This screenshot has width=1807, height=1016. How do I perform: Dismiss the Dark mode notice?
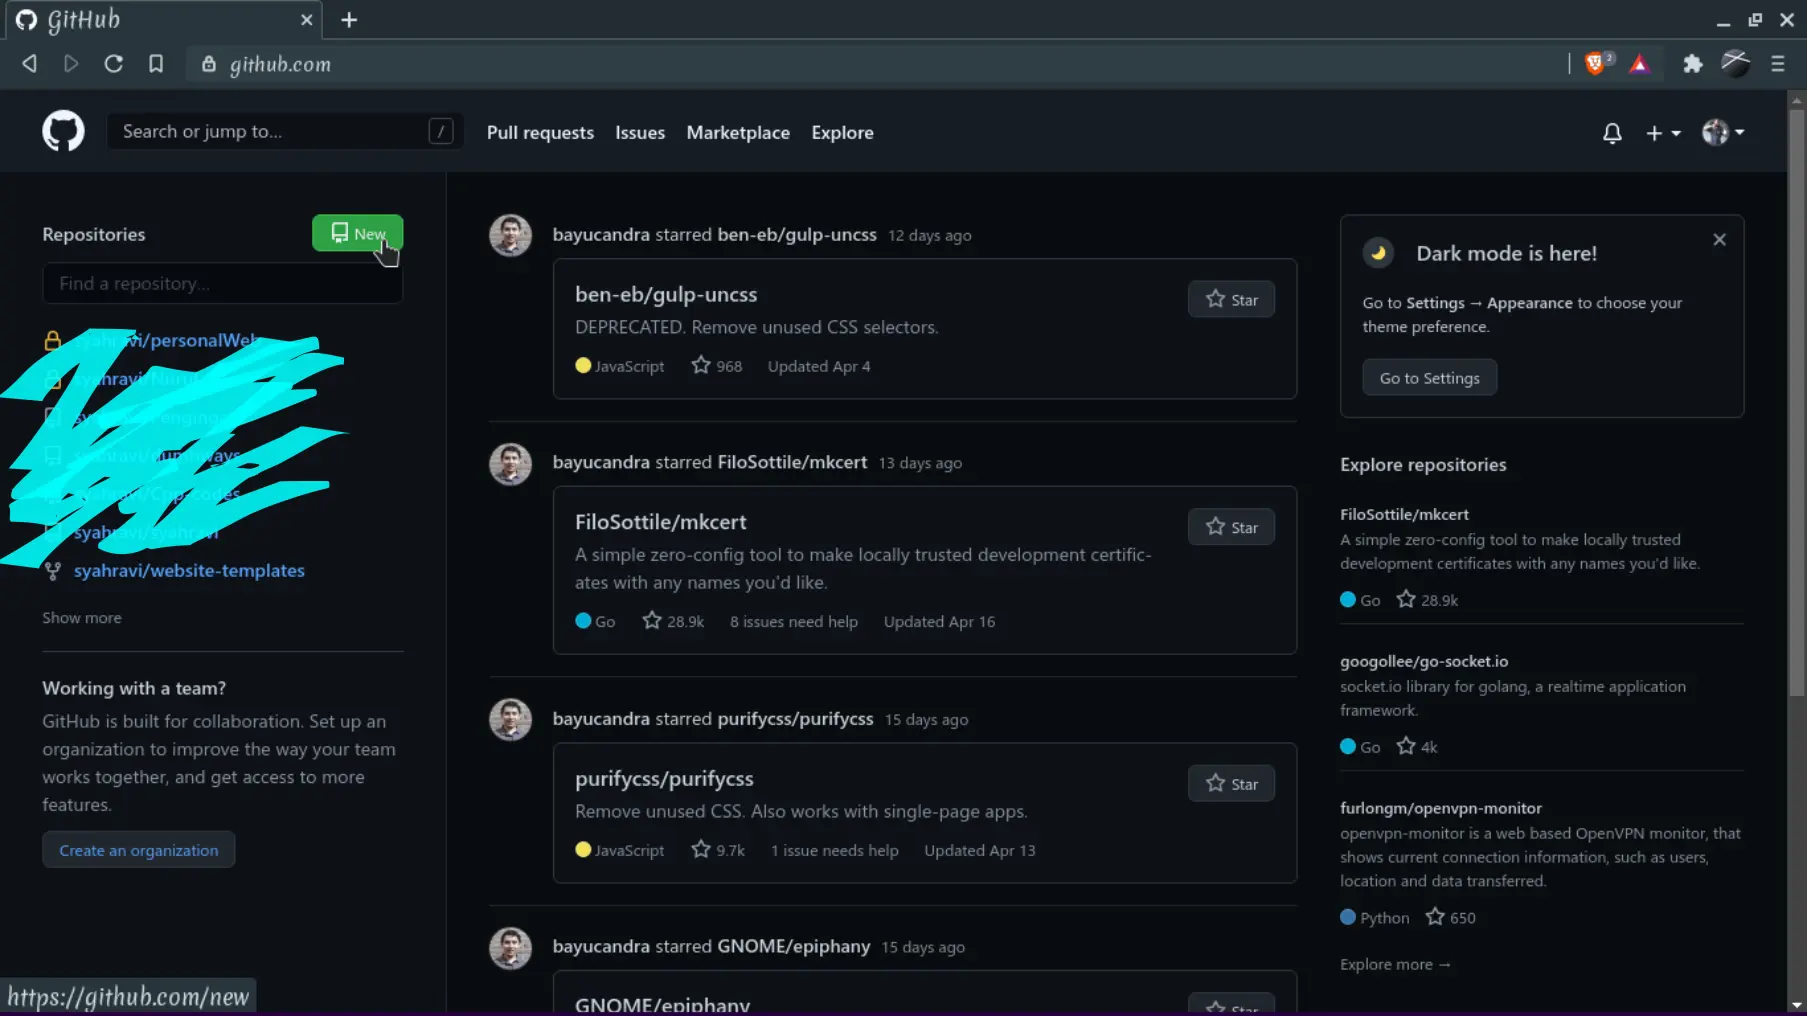[x=1719, y=240]
